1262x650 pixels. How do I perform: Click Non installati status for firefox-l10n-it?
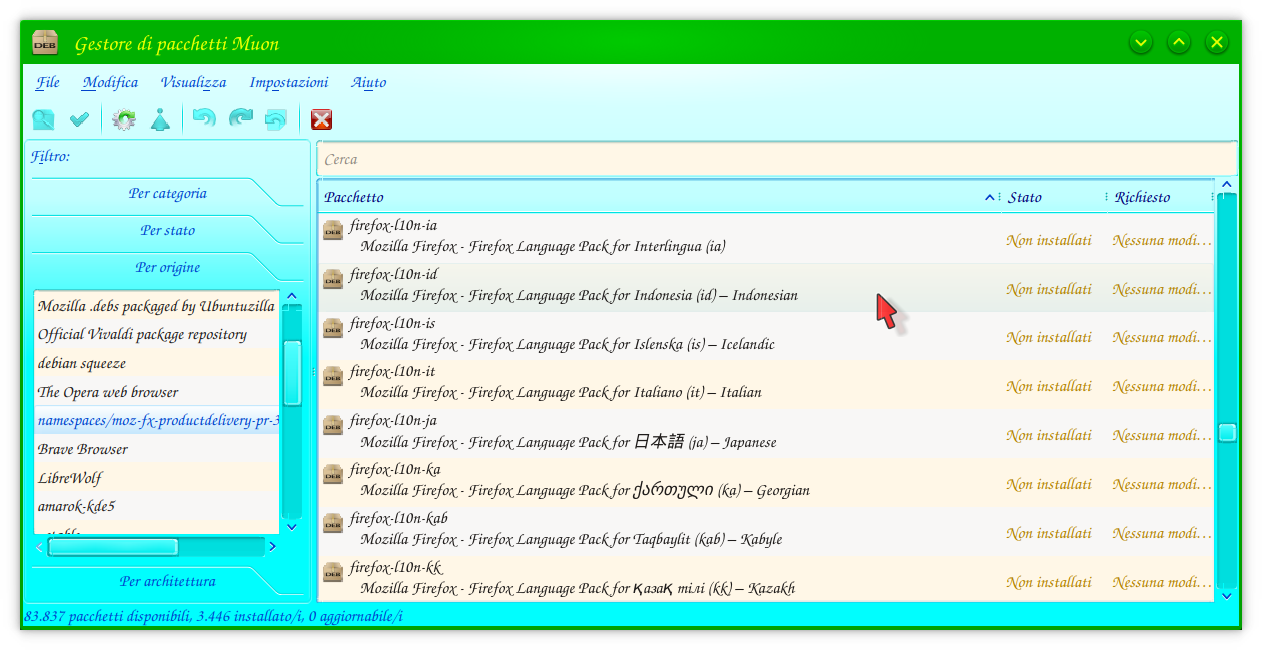pyautogui.click(x=1049, y=386)
